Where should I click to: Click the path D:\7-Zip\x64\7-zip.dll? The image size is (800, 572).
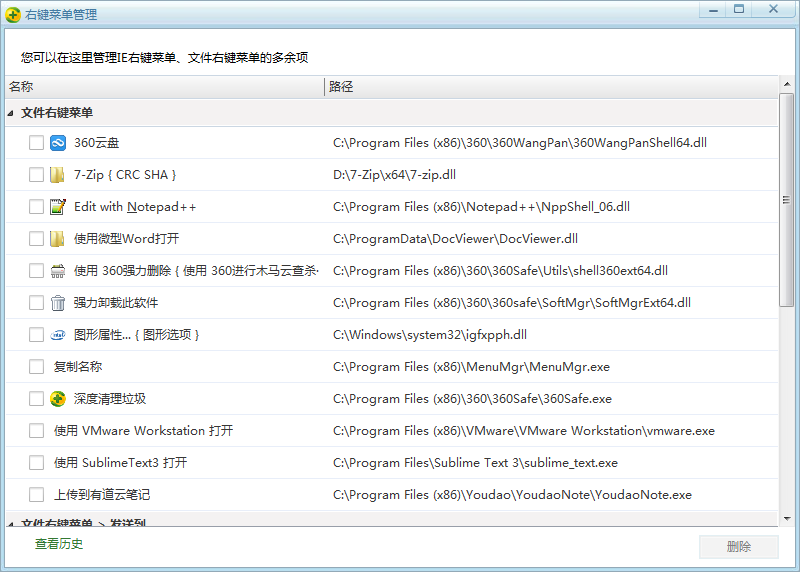click(x=394, y=175)
